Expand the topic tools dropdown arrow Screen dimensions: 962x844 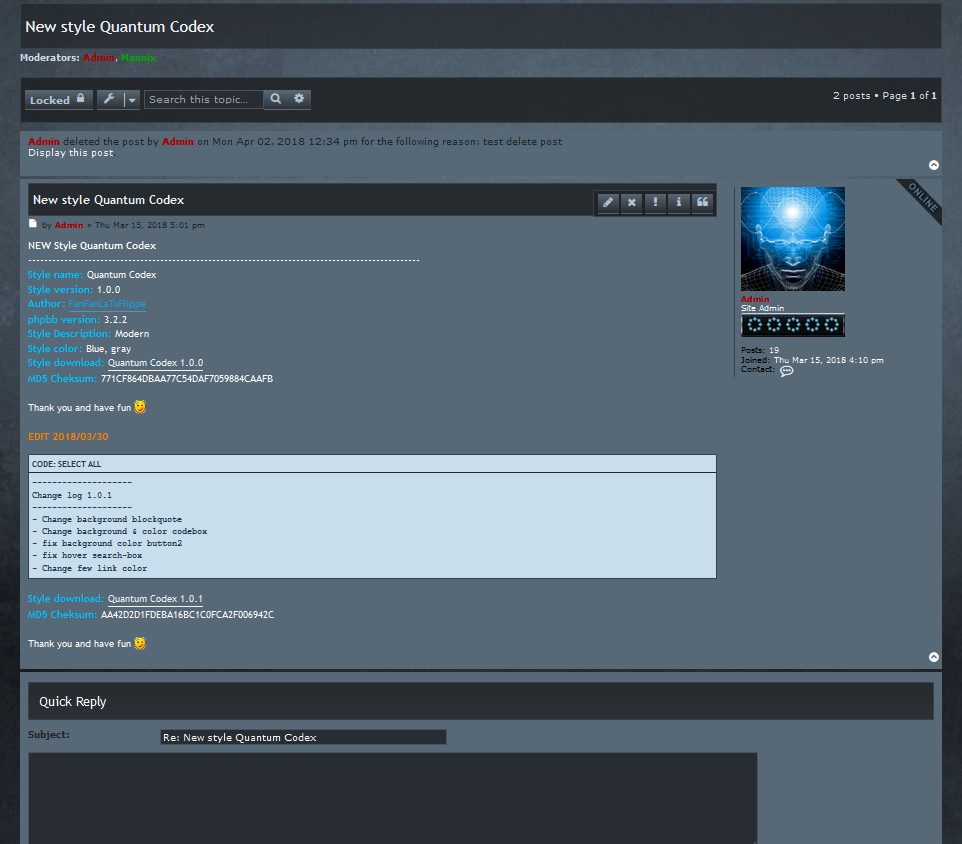pos(131,100)
